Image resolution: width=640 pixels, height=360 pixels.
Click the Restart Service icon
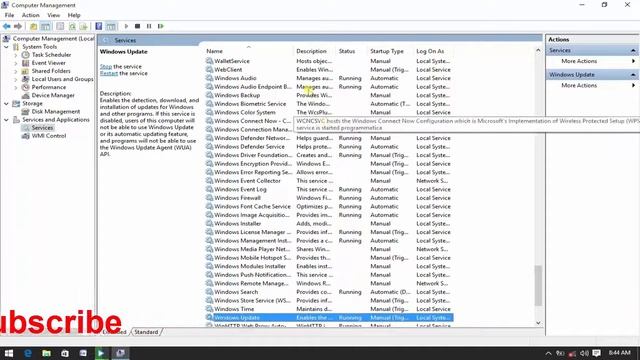(161, 26)
